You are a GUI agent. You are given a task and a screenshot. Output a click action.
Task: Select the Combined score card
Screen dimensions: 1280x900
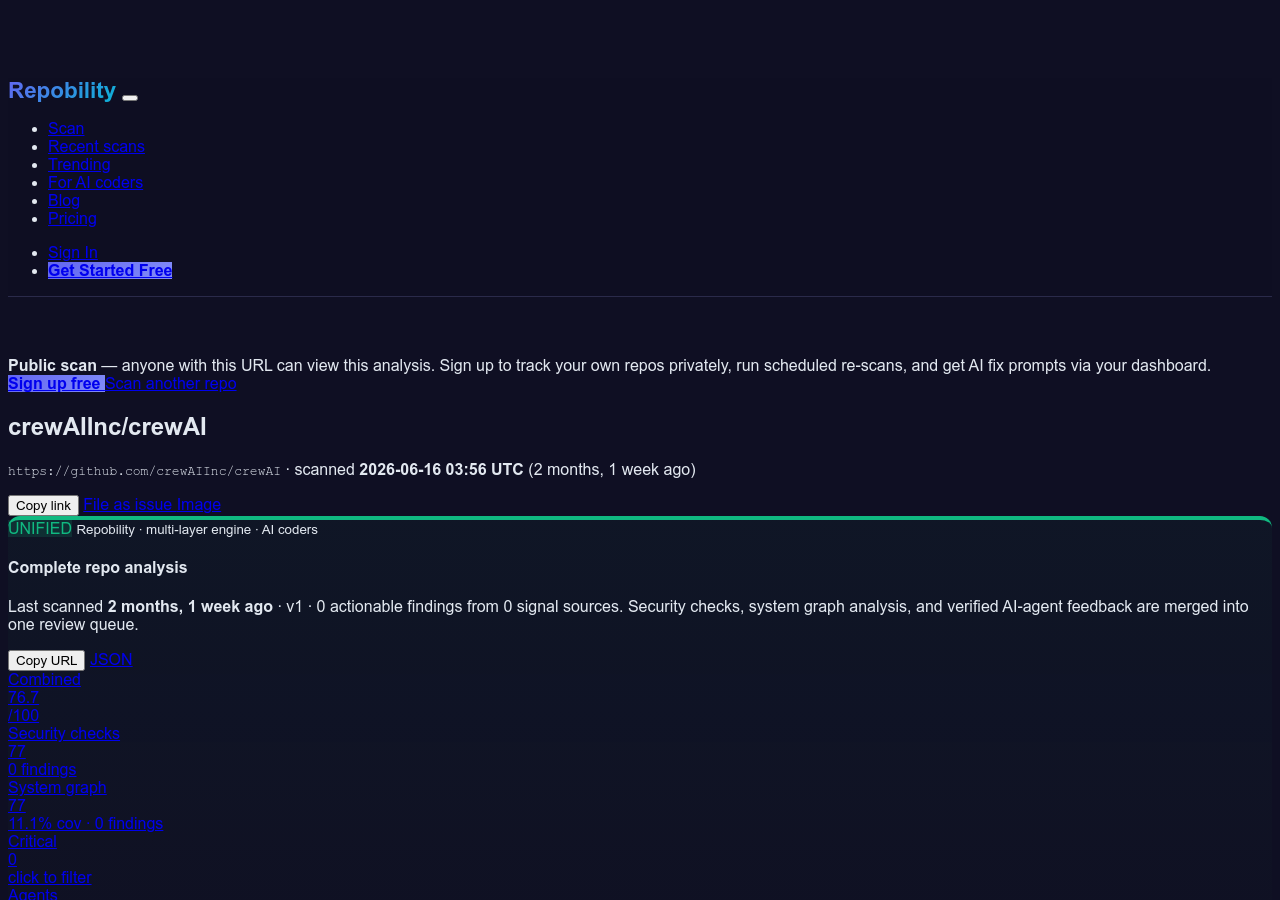point(44,697)
